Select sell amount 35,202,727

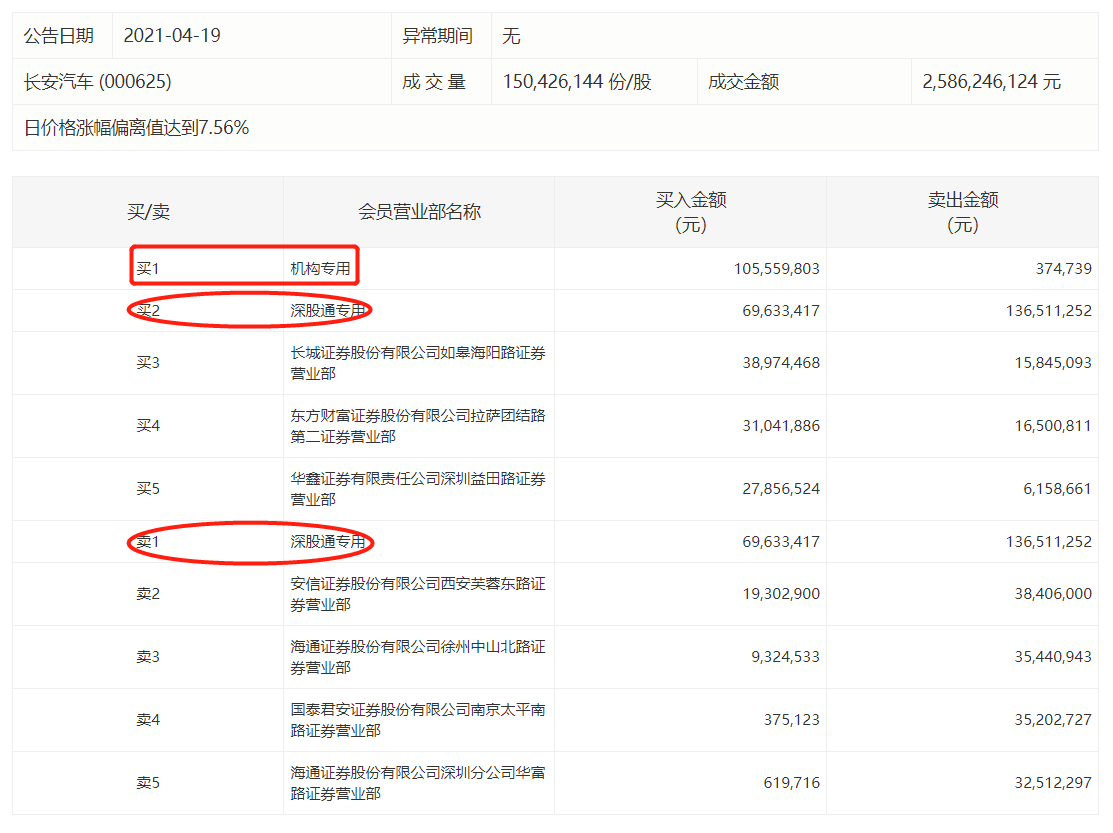click(1053, 720)
